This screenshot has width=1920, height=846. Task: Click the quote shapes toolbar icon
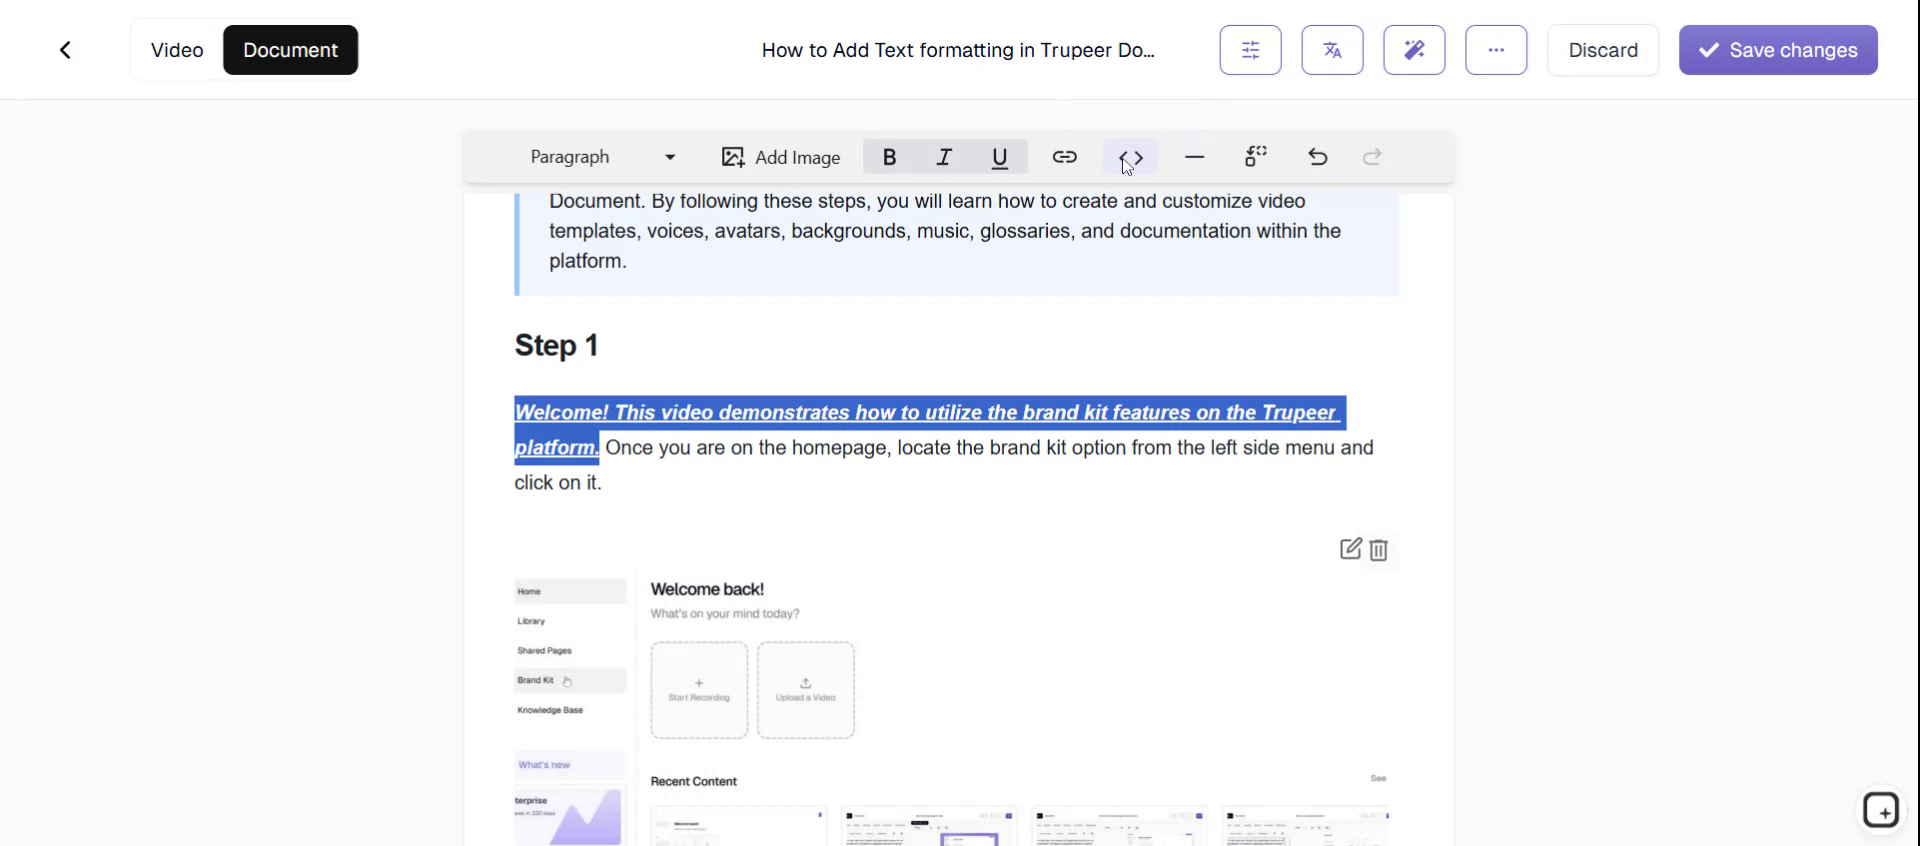[1256, 157]
